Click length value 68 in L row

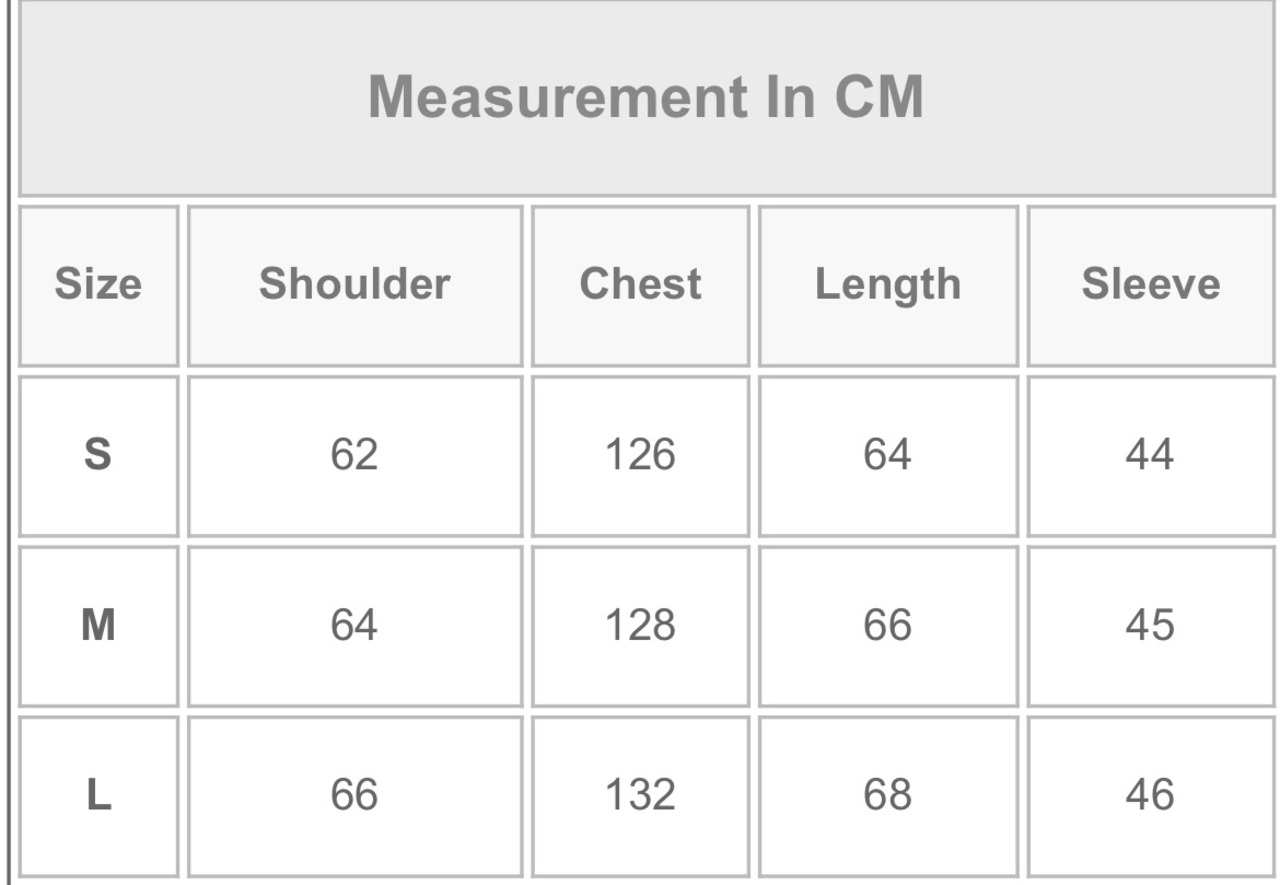pyautogui.click(x=887, y=796)
